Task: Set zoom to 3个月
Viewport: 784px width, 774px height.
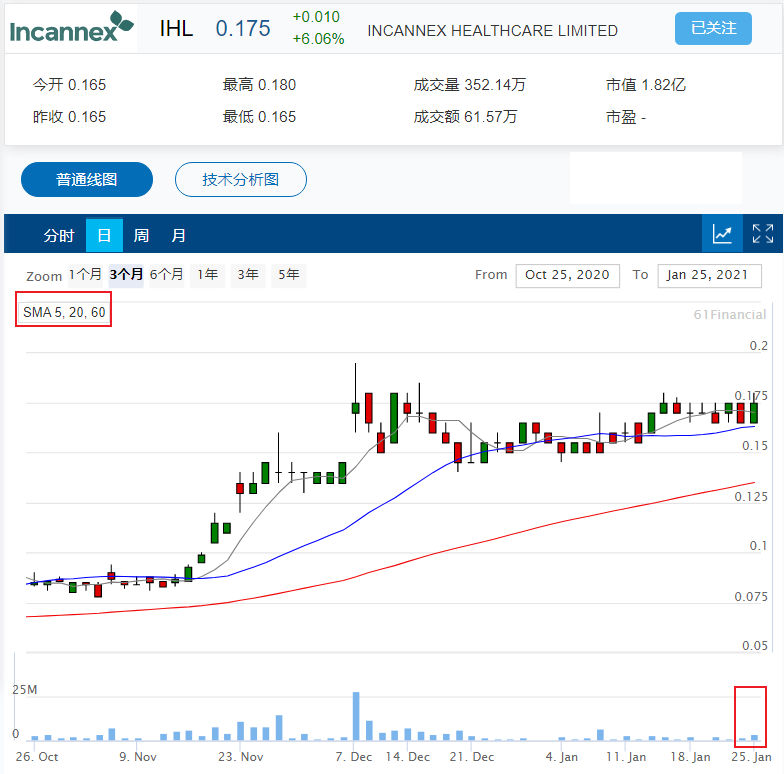Action: click(126, 274)
